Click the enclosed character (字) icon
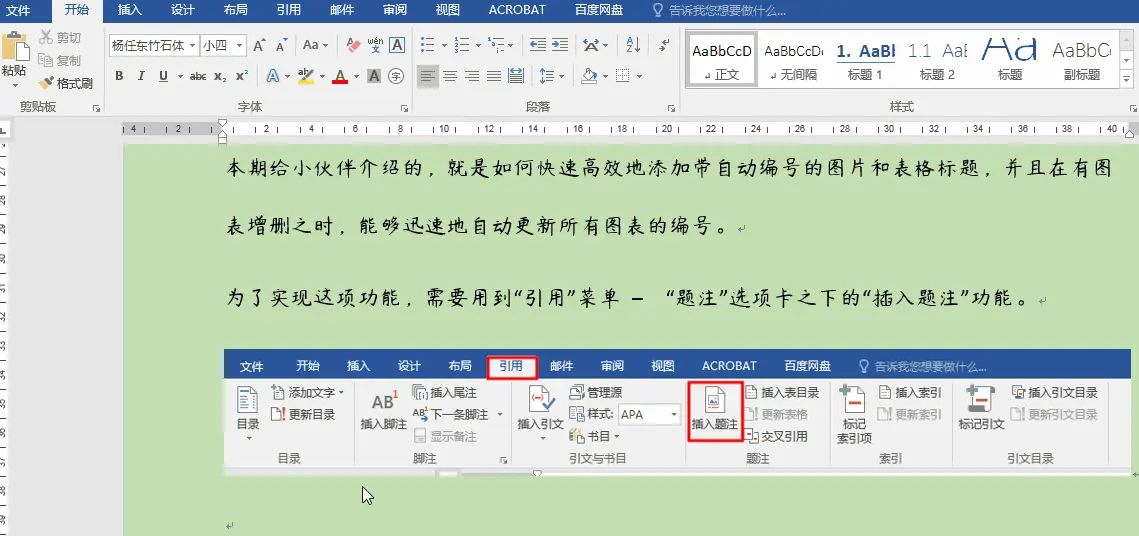The width and height of the screenshot is (1139, 536). [396, 76]
